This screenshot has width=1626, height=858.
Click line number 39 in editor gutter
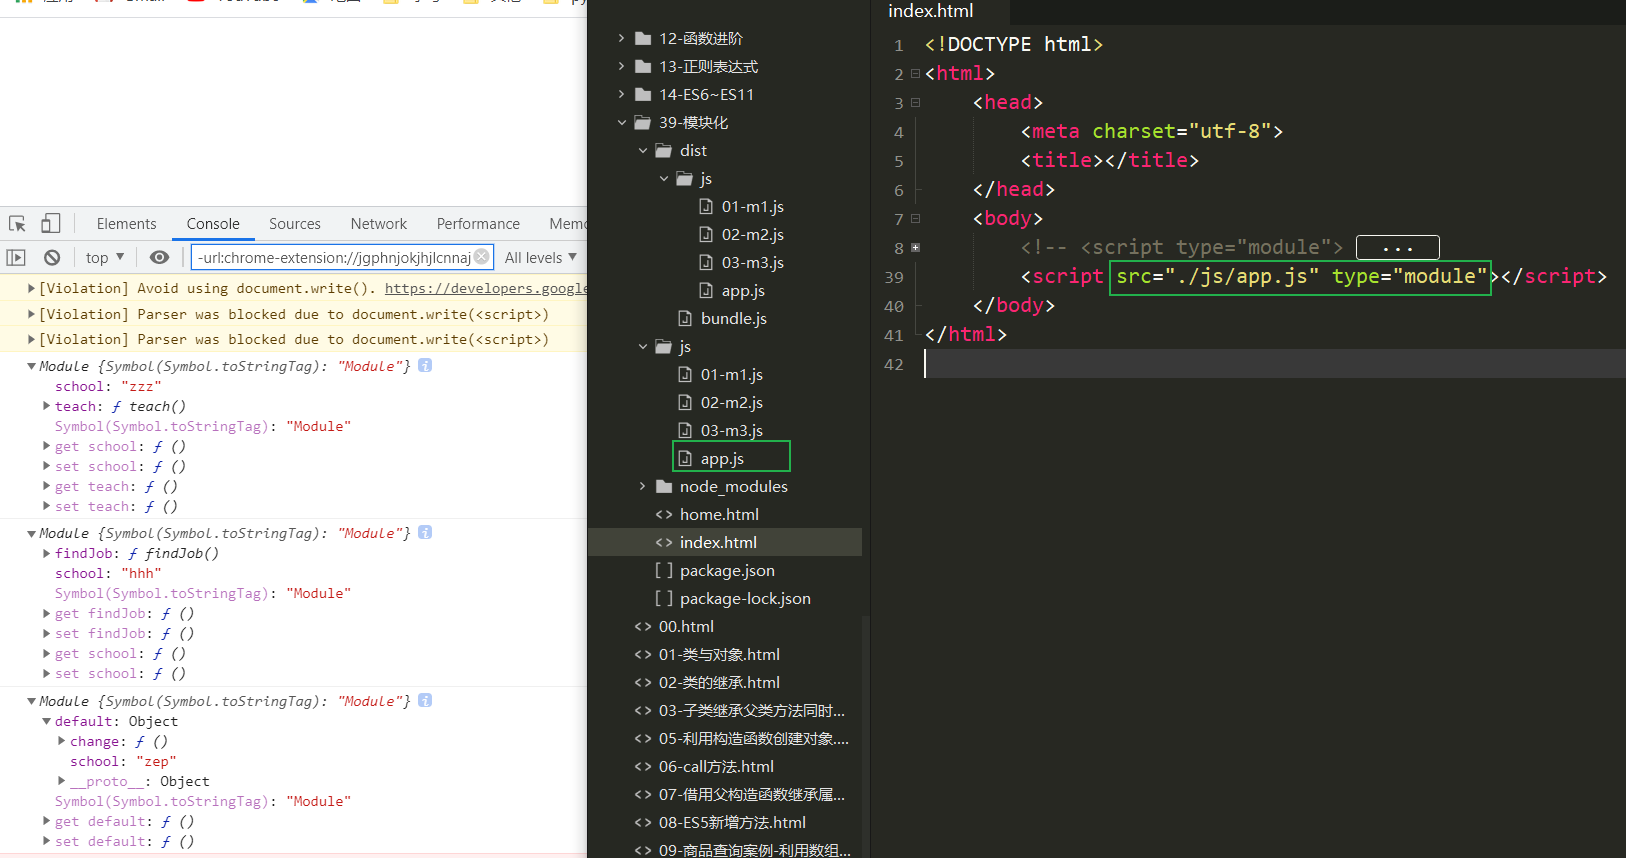[x=894, y=277]
